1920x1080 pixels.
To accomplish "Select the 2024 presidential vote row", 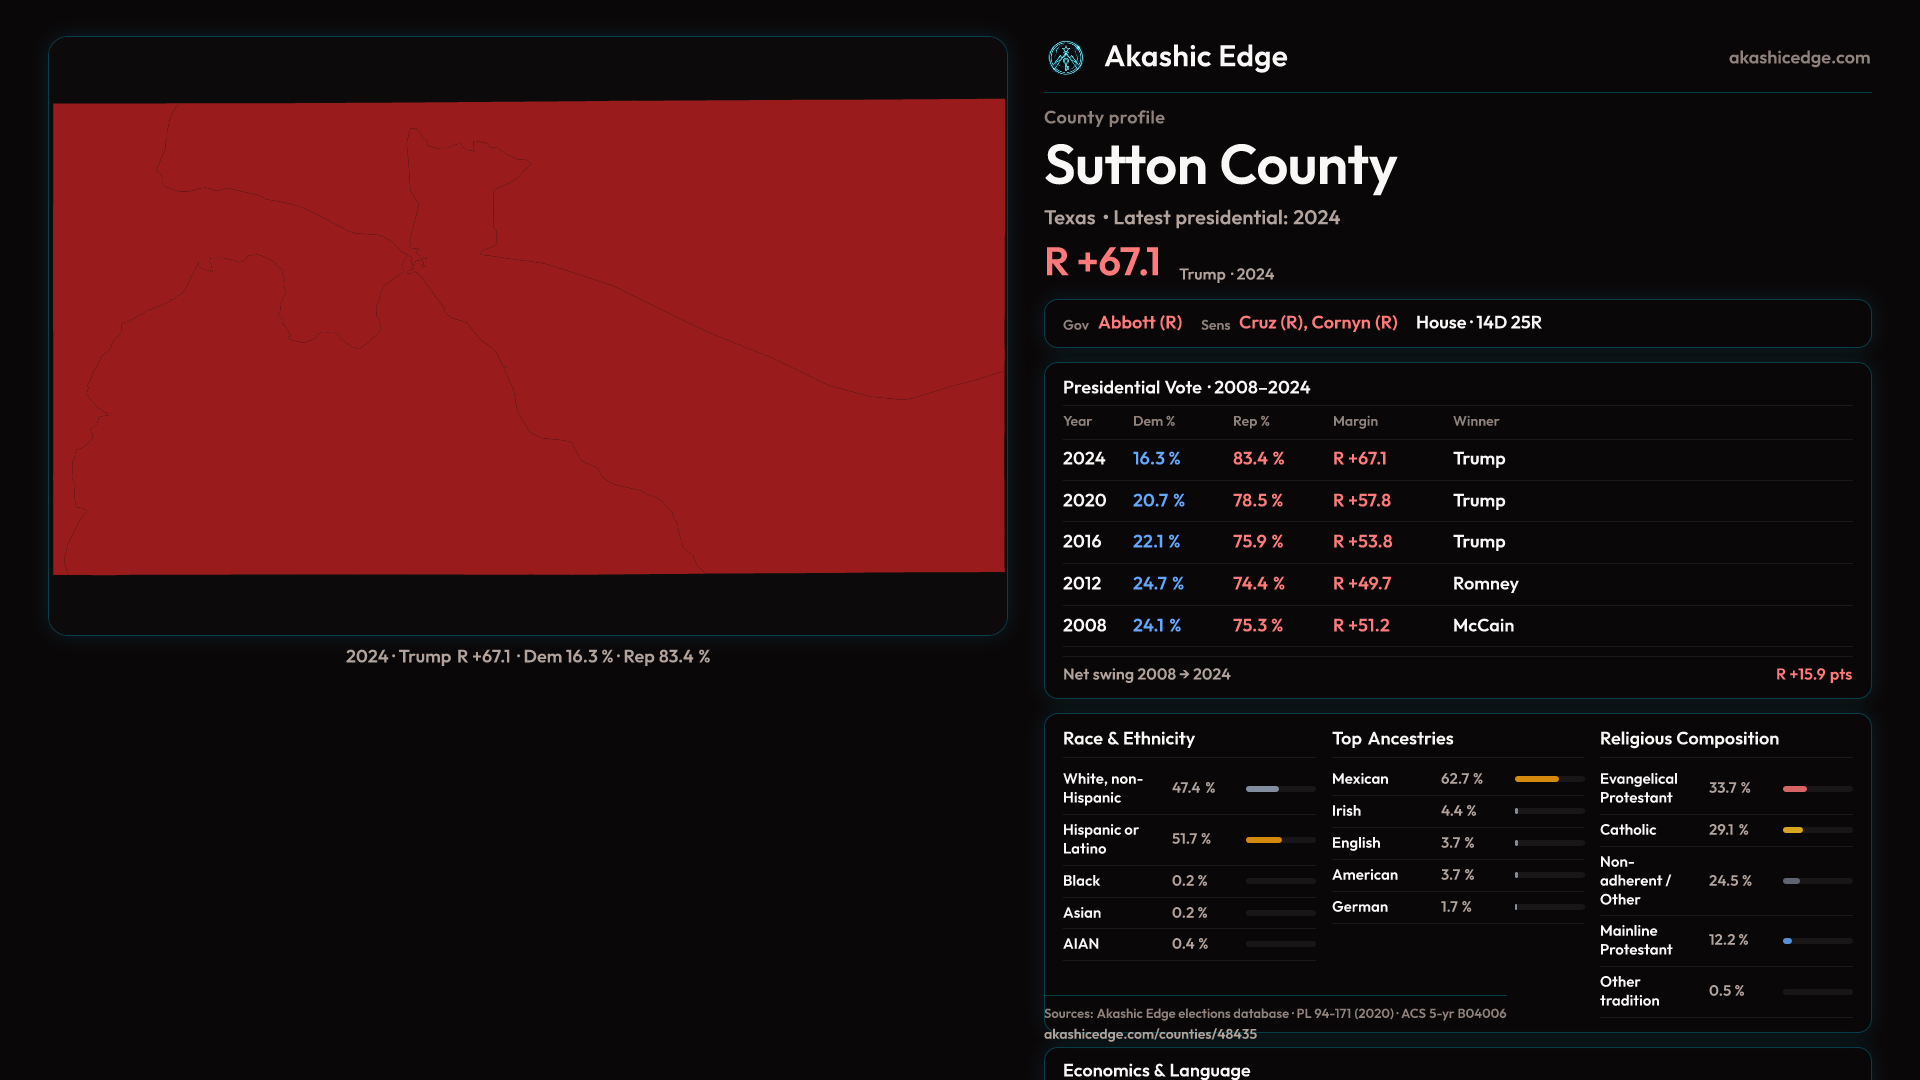I will (x=1456, y=459).
